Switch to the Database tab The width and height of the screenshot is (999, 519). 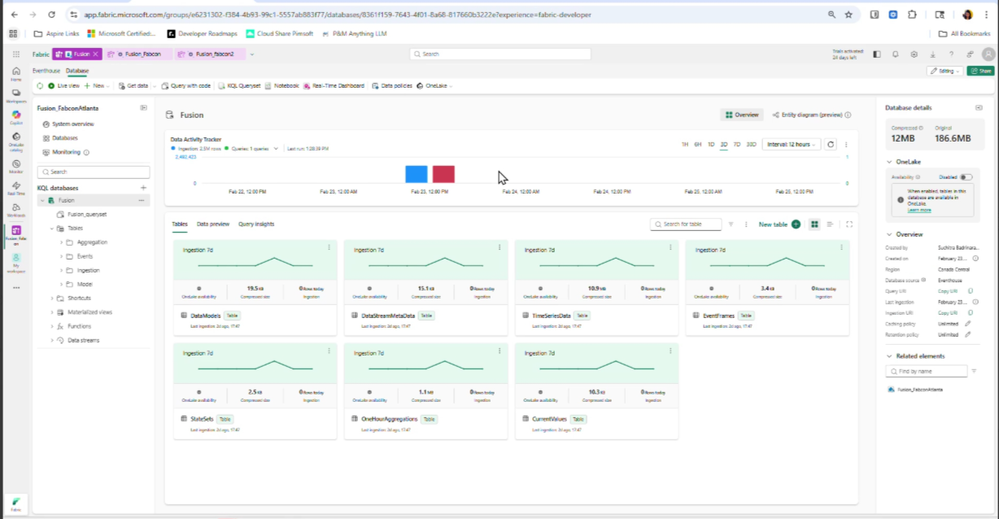77,71
